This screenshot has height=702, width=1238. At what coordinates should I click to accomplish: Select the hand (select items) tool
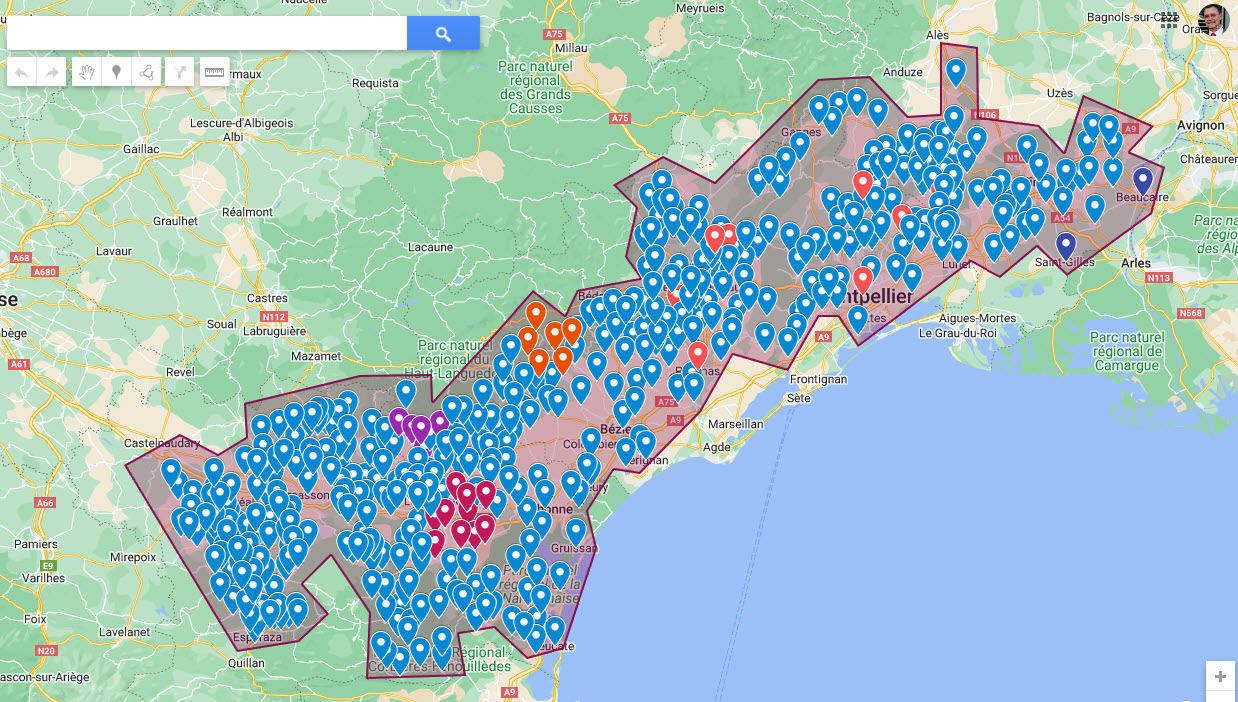[x=87, y=72]
